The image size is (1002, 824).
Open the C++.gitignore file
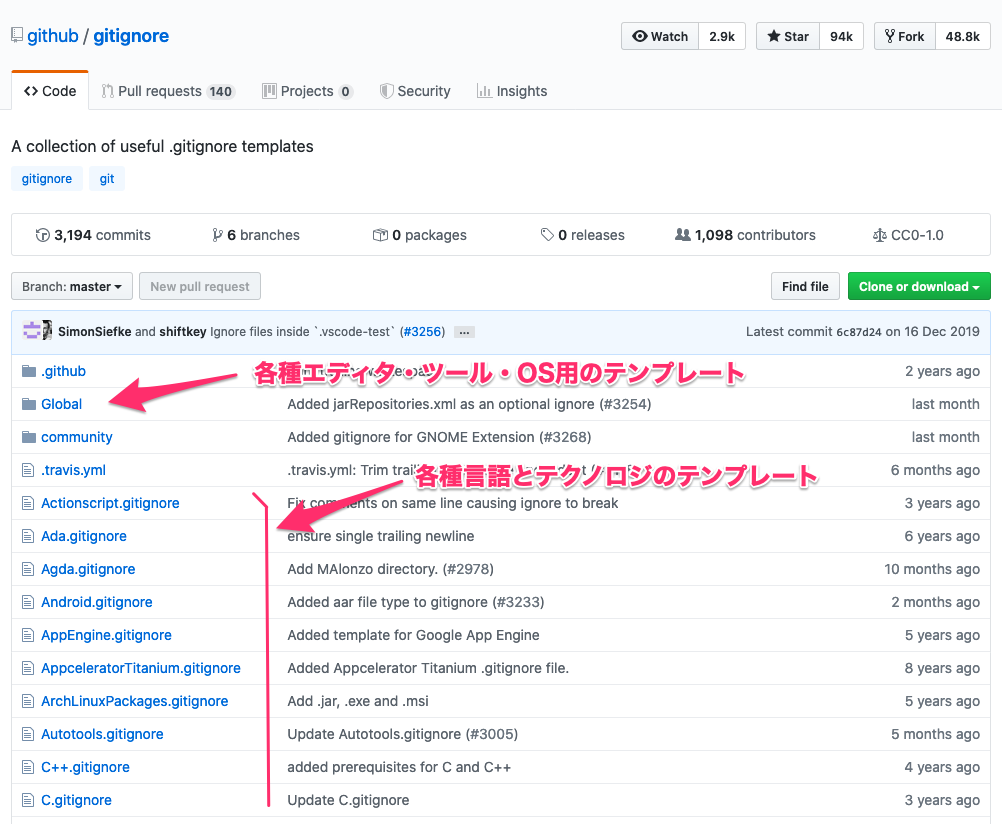coord(85,767)
